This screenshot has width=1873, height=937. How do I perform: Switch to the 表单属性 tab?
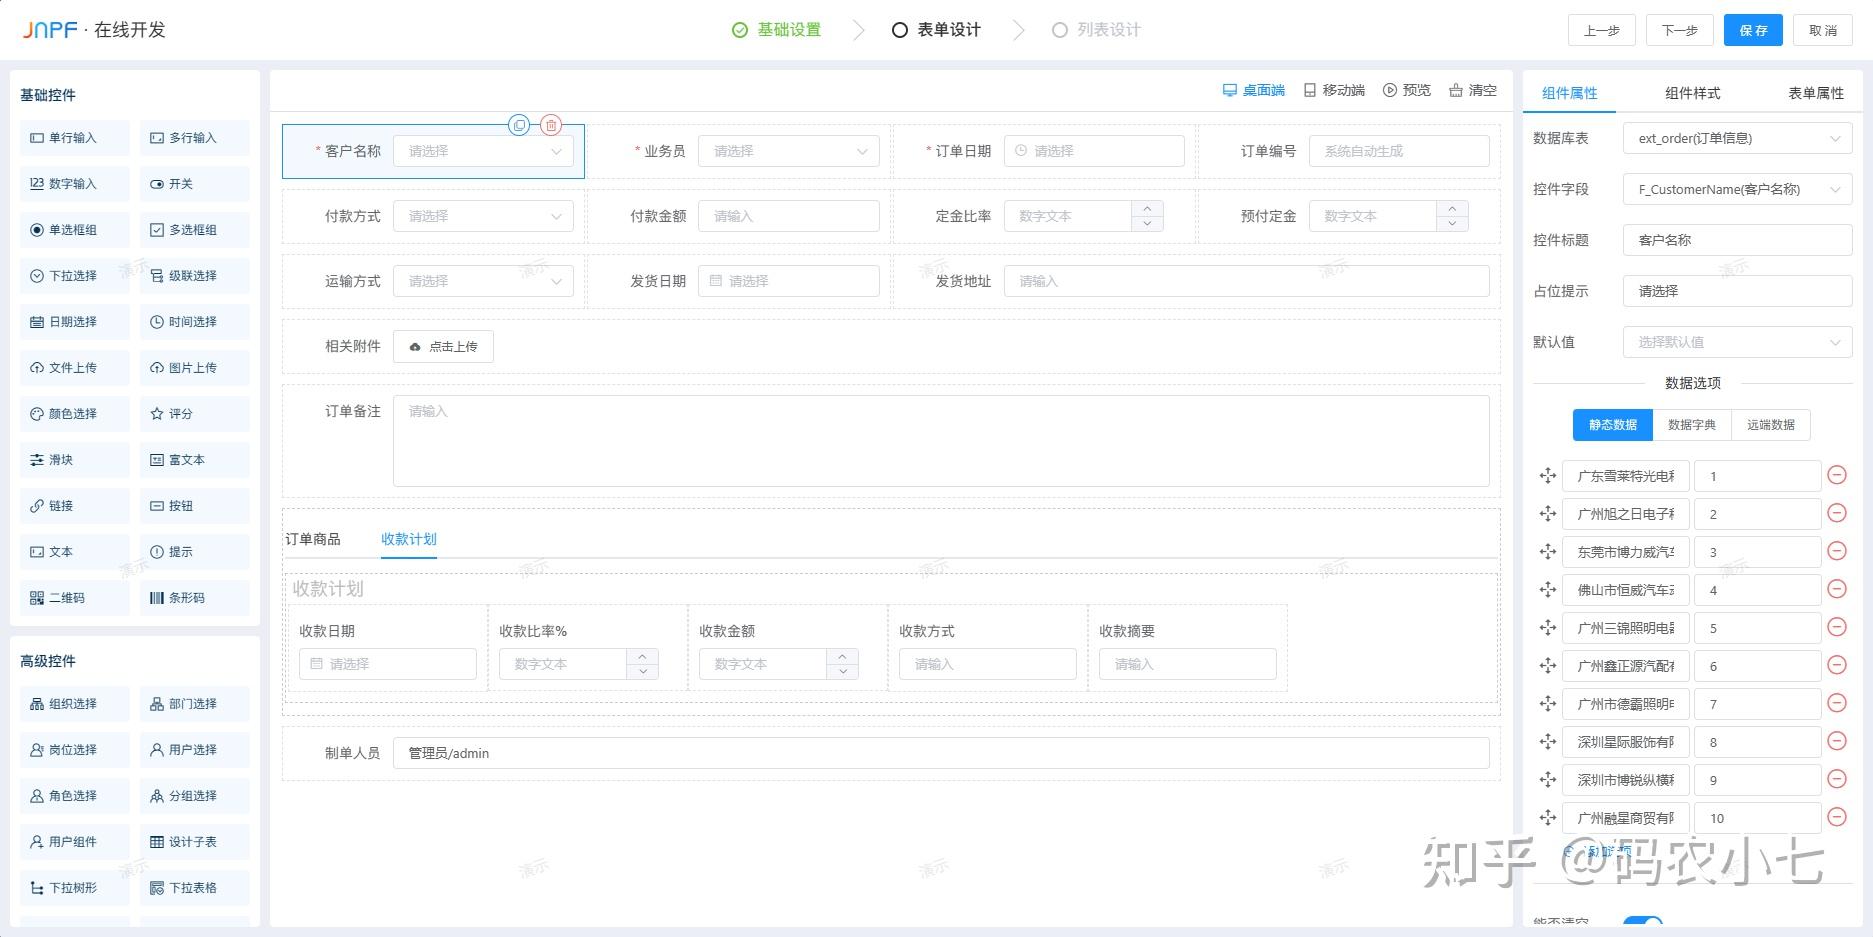pos(1816,93)
